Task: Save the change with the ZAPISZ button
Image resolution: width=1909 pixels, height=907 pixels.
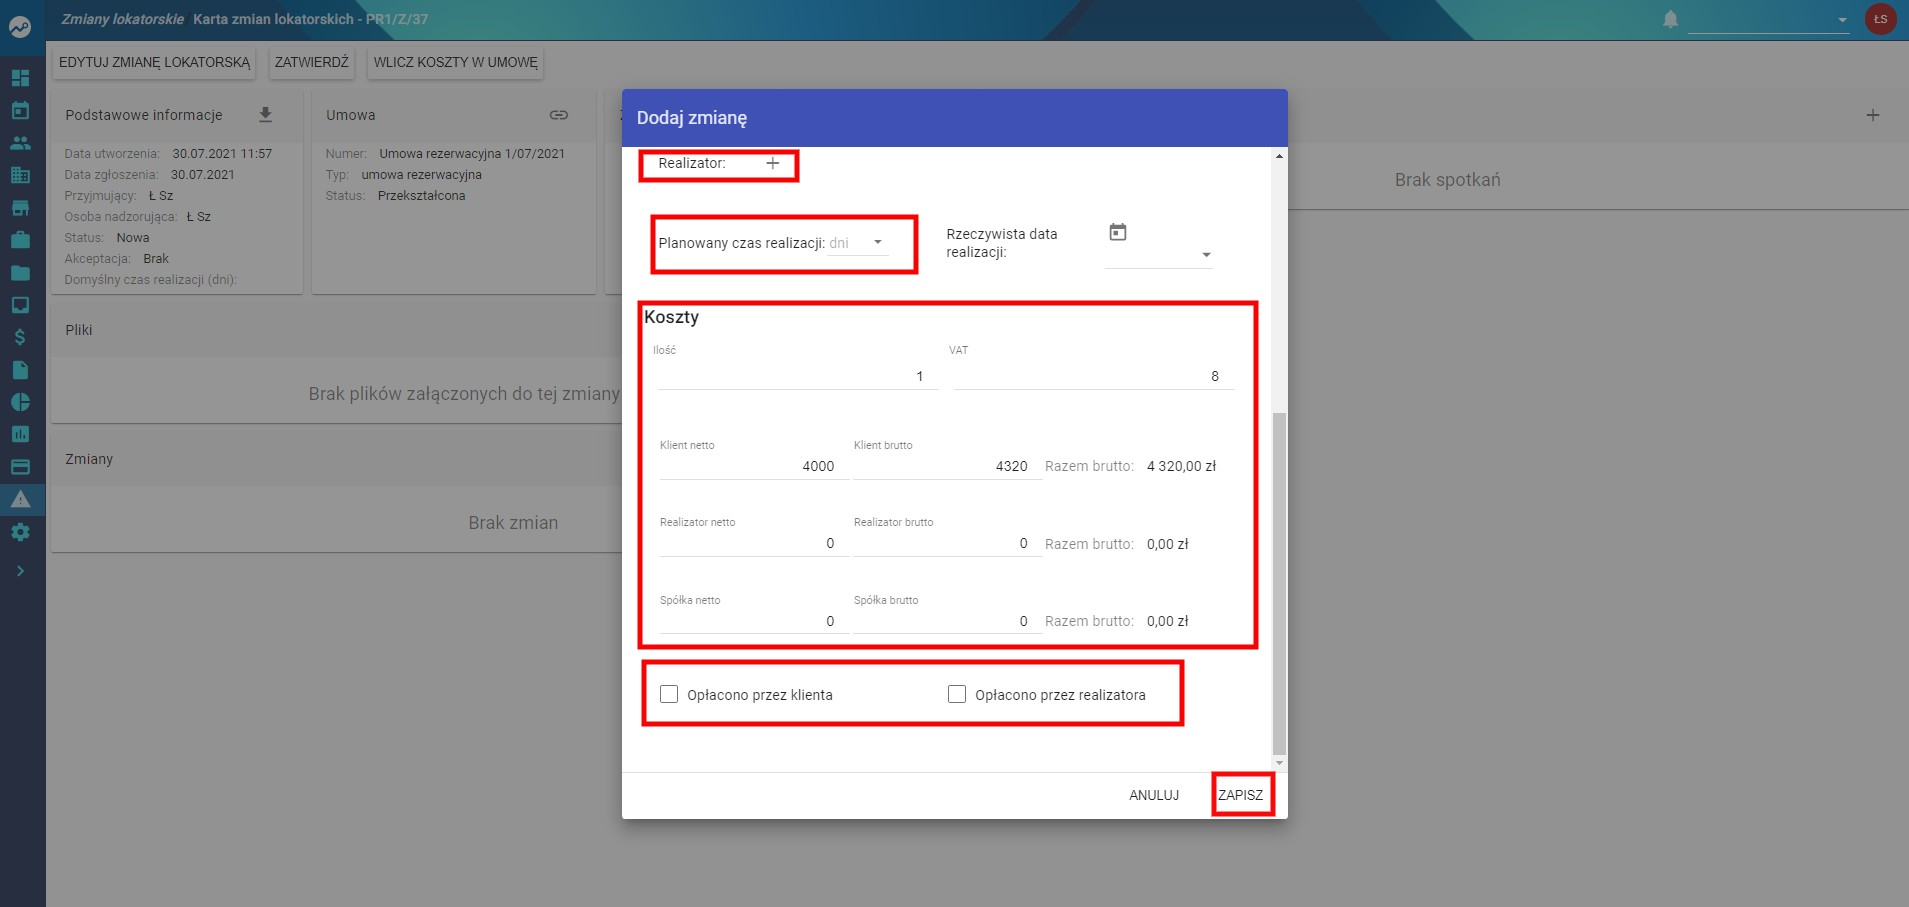Action: coord(1240,795)
